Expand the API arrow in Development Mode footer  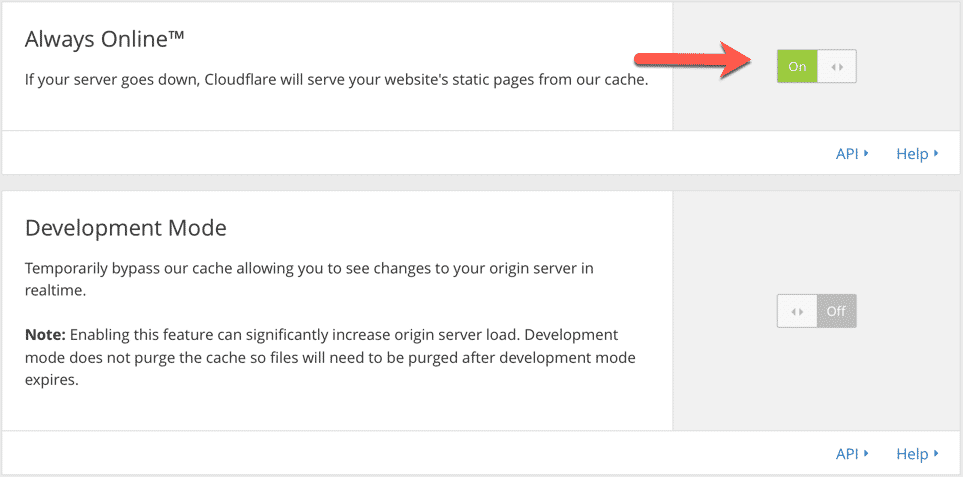click(x=866, y=454)
